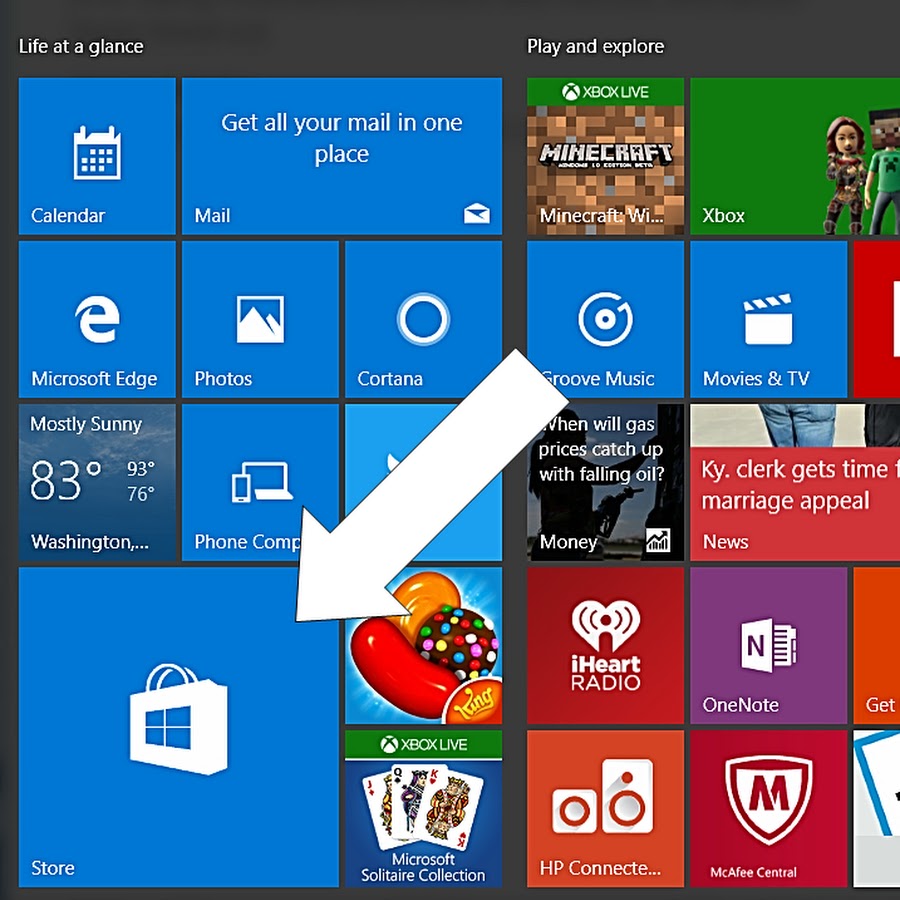
Task: Open the Mail tile
Action: (x=342, y=156)
